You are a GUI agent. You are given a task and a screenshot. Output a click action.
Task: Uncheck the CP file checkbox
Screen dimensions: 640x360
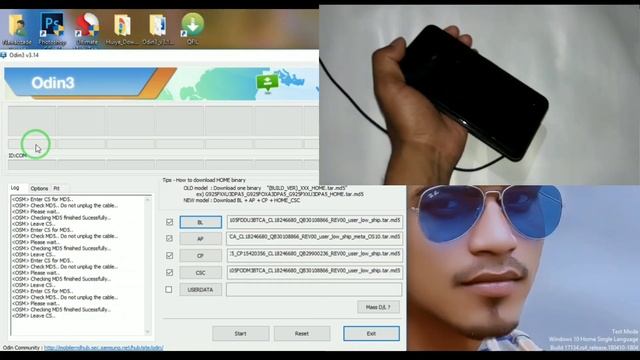169,256
